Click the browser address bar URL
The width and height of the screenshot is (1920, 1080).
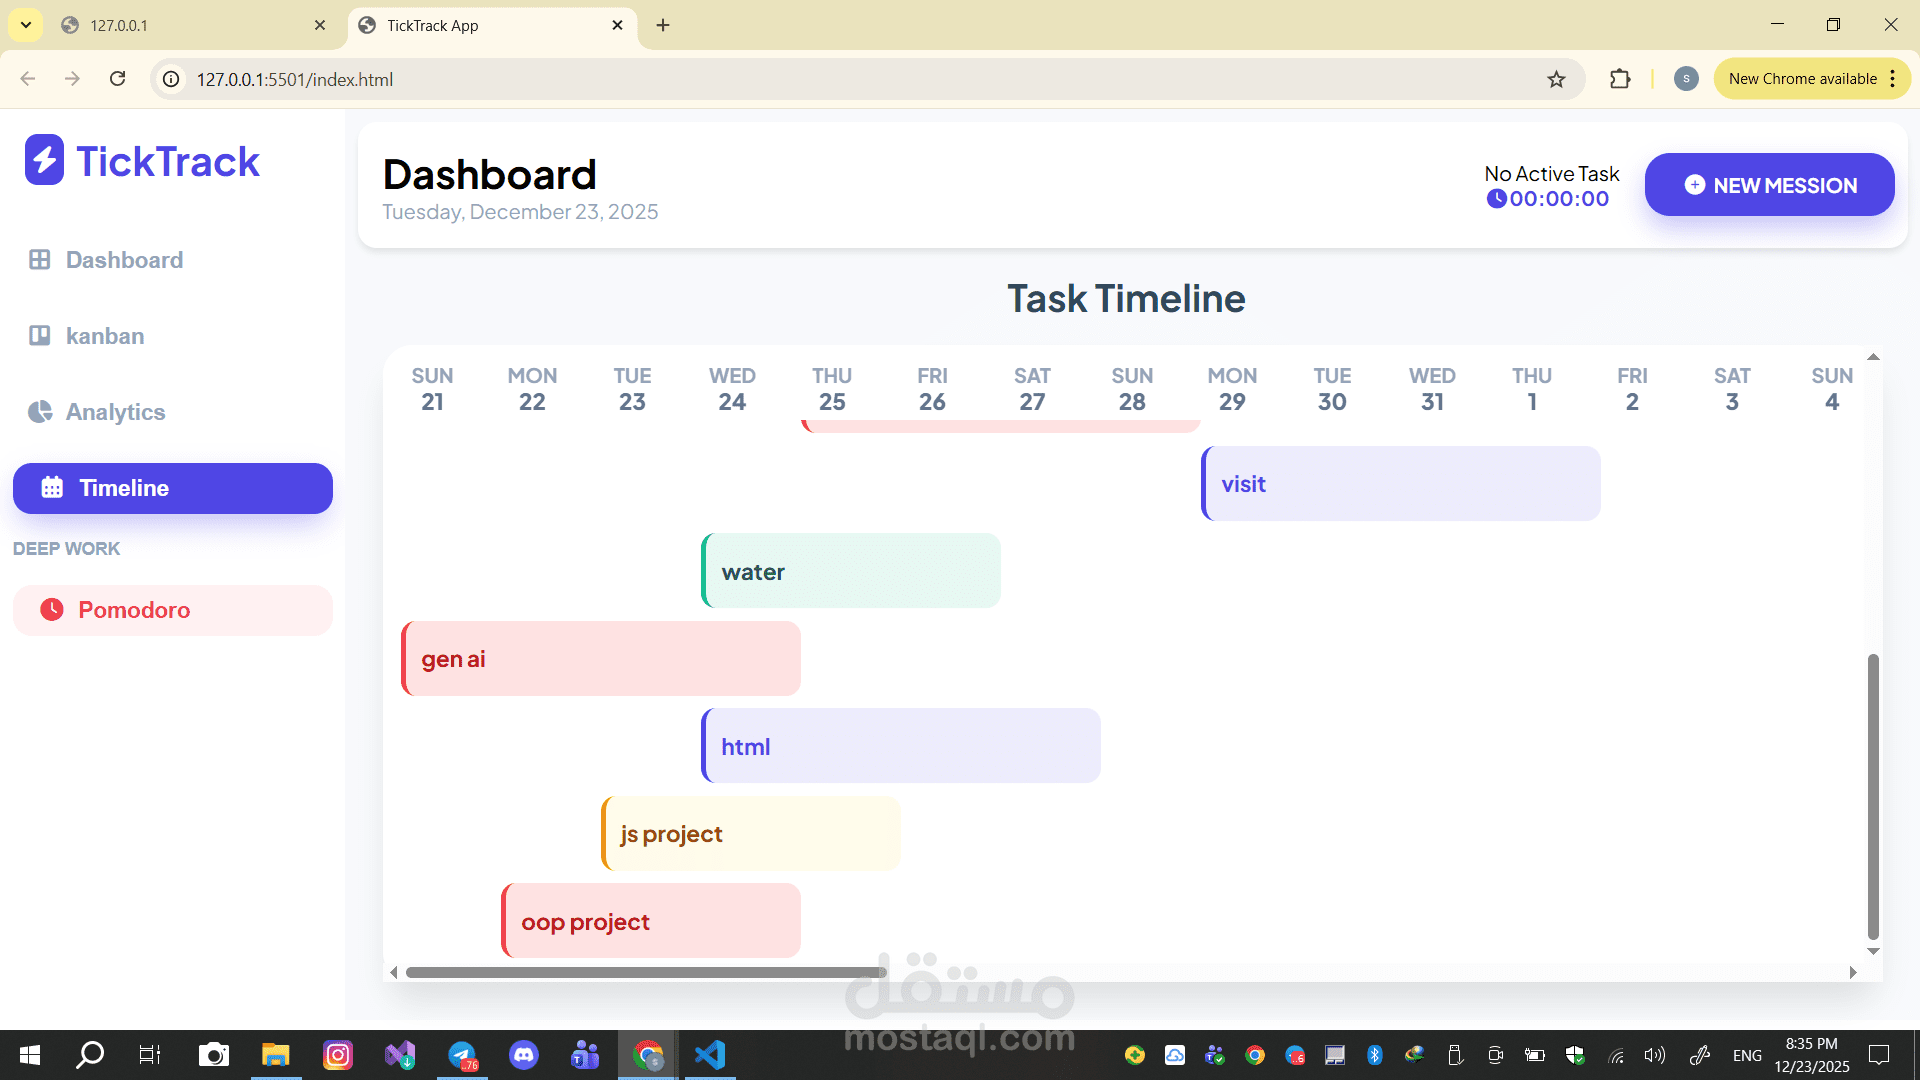pyautogui.click(x=294, y=79)
